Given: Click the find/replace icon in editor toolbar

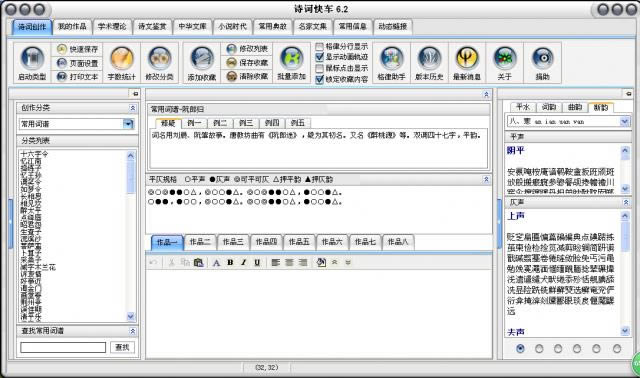Looking at the screenshot, I should coord(321,262).
